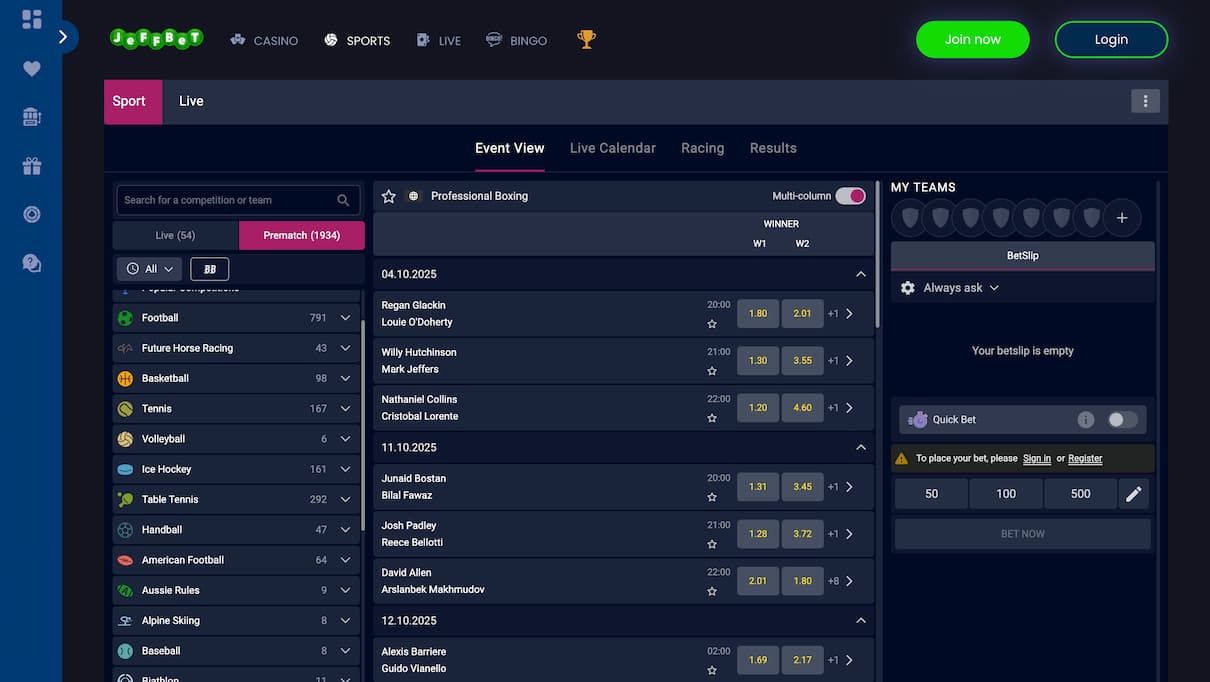1210x682 pixels.
Task: Toggle the Multi-column switch off
Action: 850,196
